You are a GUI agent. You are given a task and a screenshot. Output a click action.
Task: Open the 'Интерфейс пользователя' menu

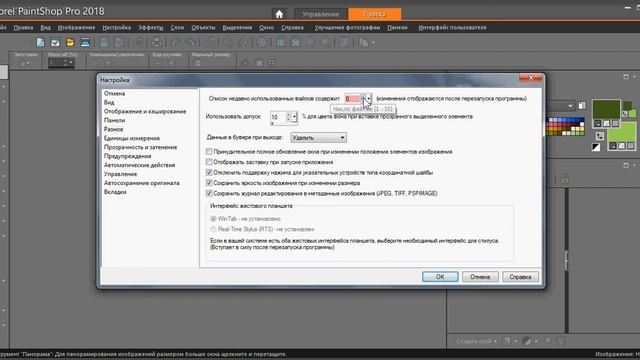click(x=452, y=27)
